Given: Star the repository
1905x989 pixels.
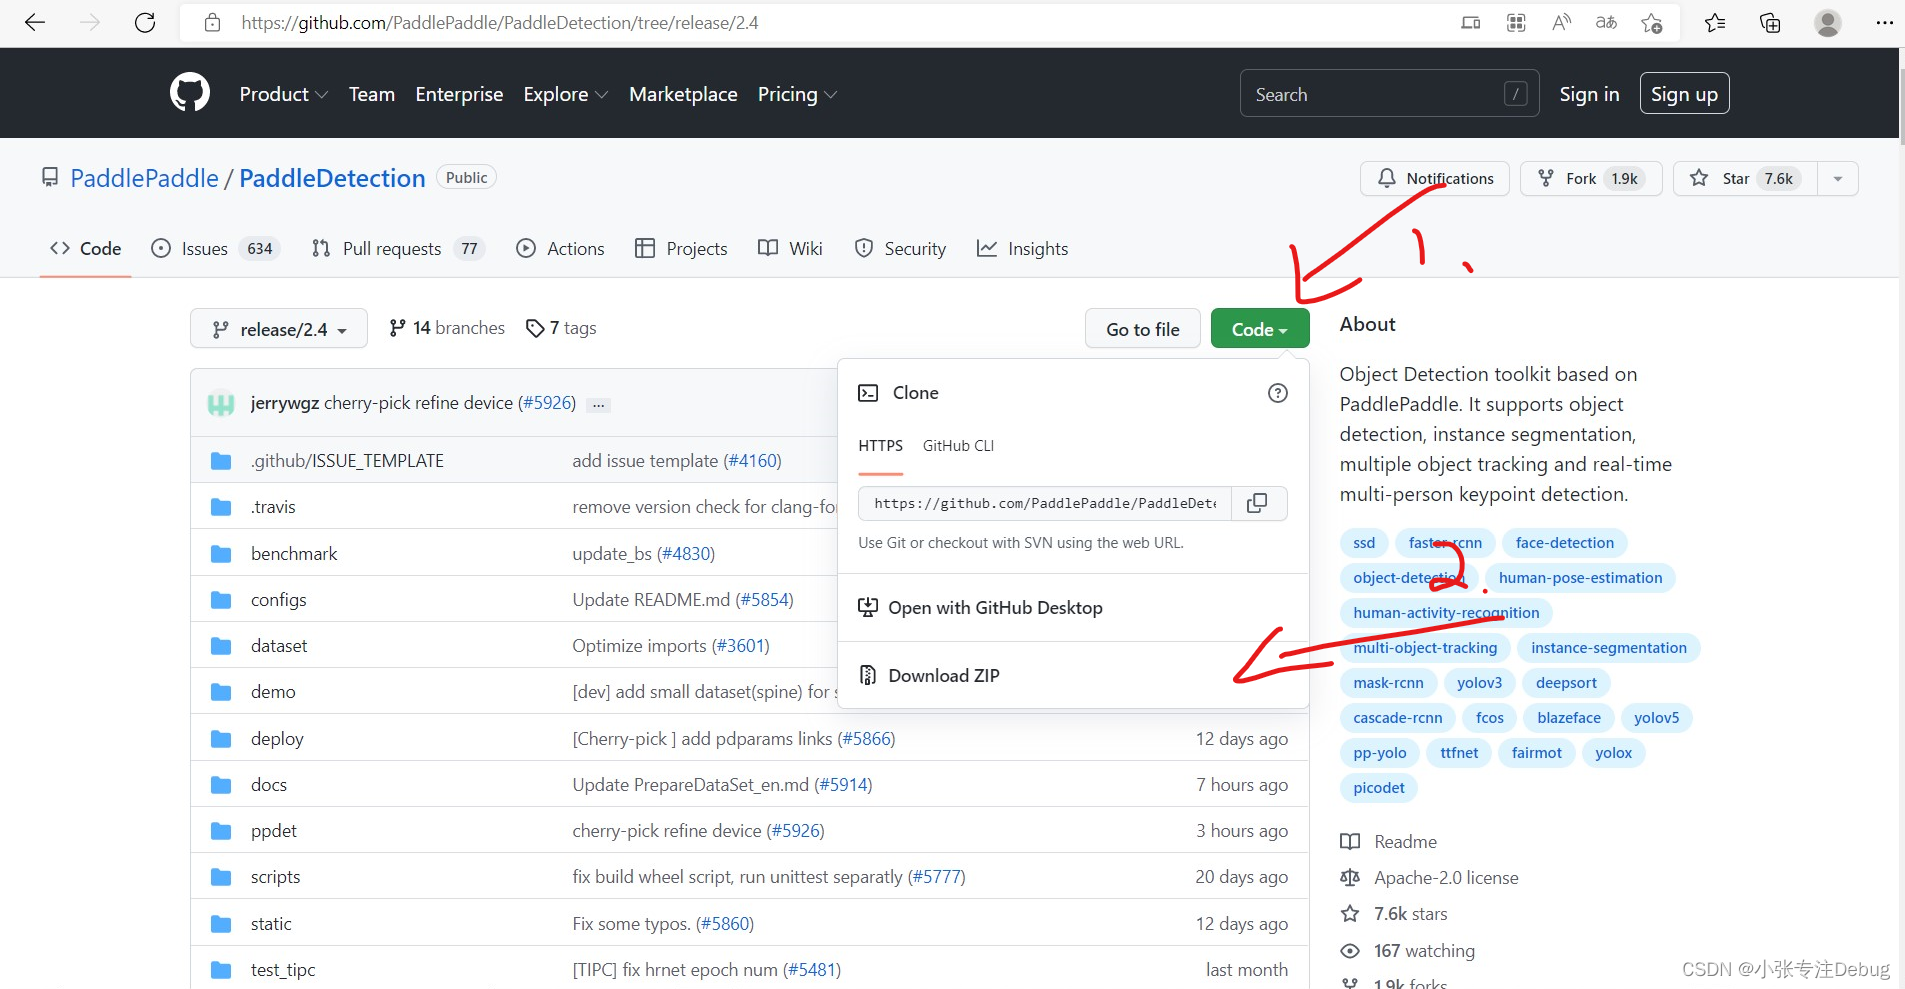Looking at the screenshot, I should coord(1745,178).
